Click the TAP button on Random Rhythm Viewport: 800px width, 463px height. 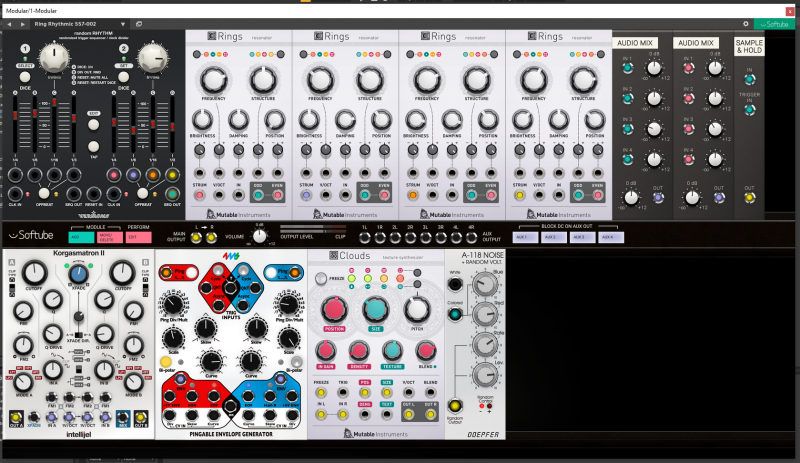click(x=93, y=147)
